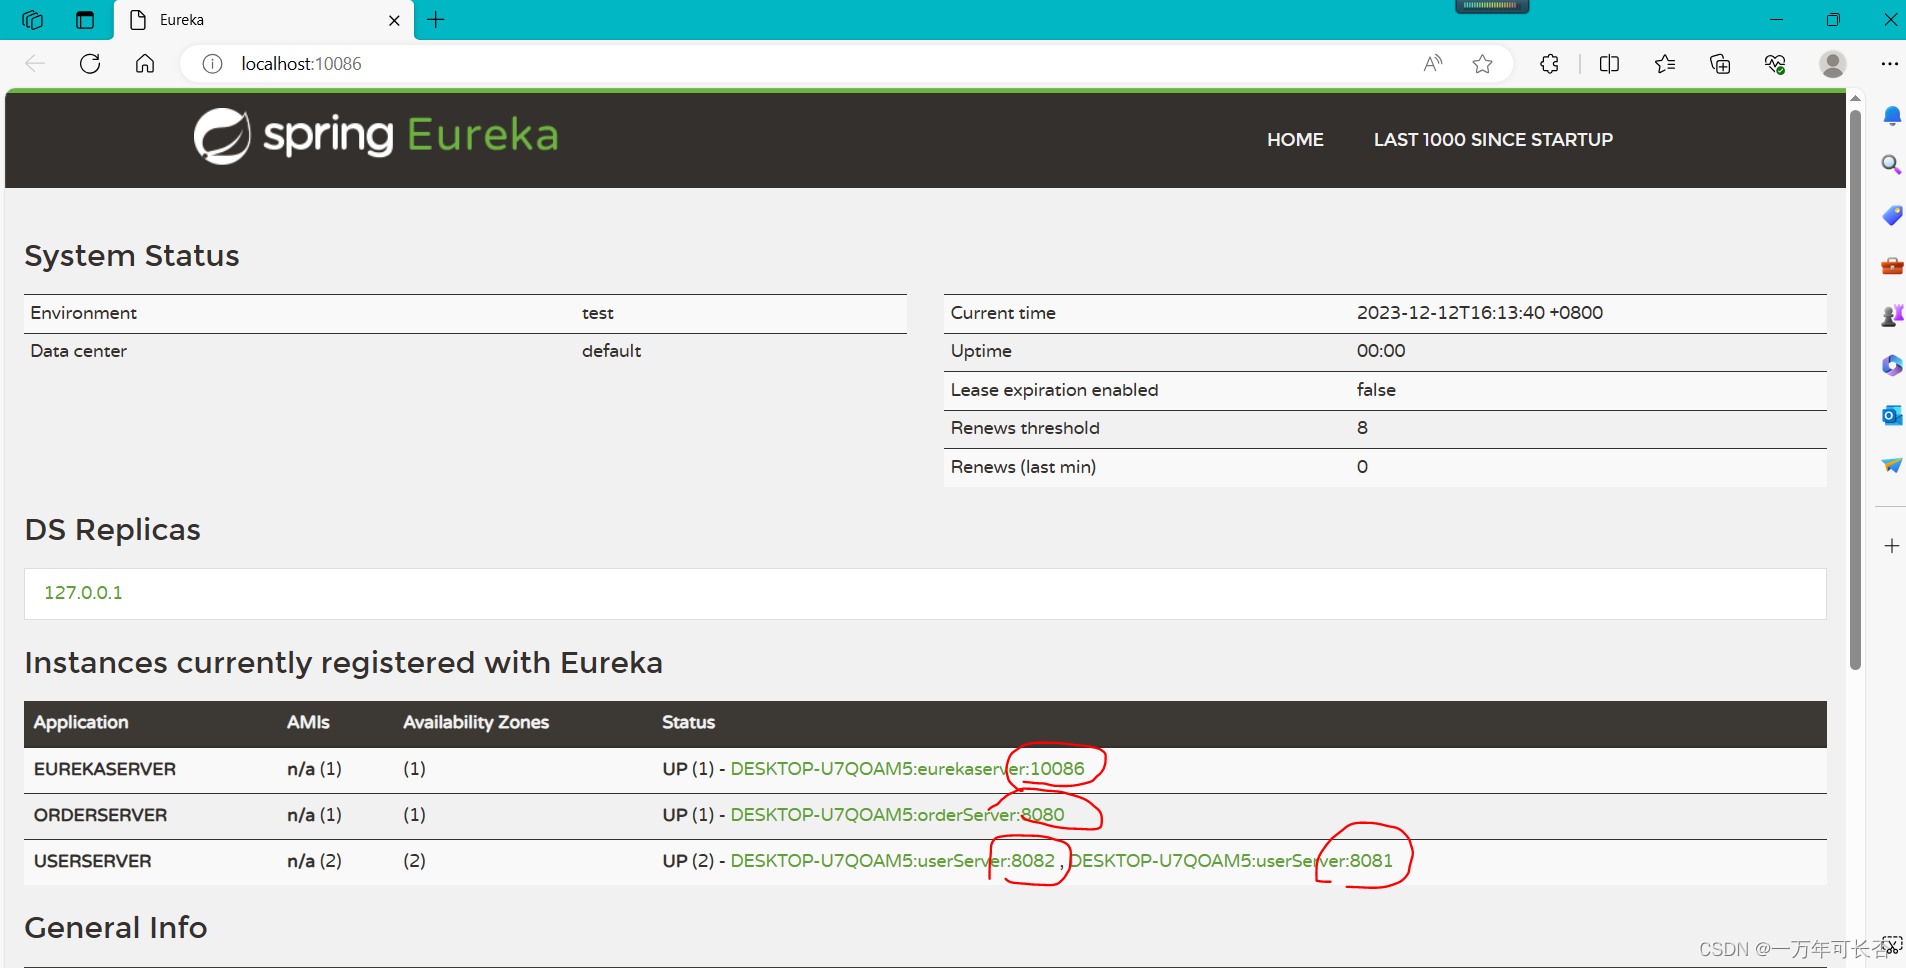Click the browser back arrow
This screenshot has height=968, width=1906.
pos(35,64)
